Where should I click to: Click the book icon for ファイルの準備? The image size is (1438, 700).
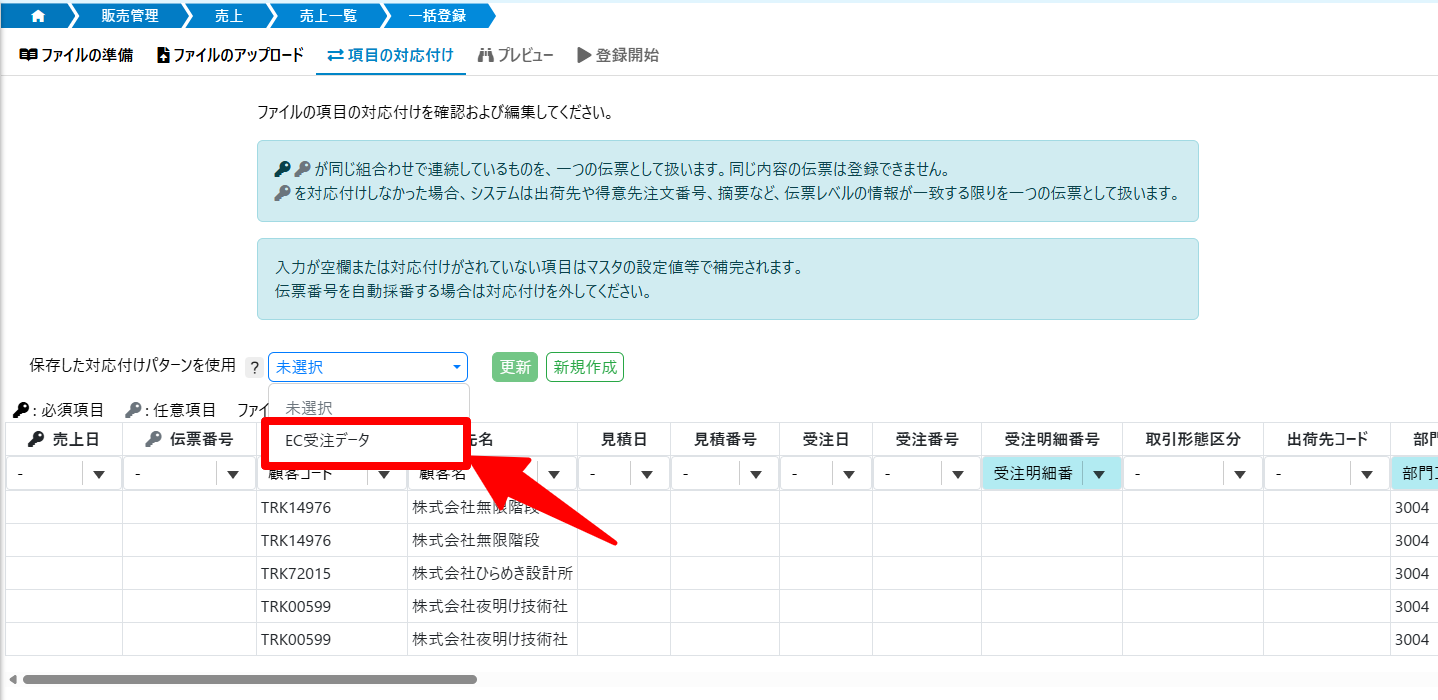(28, 55)
